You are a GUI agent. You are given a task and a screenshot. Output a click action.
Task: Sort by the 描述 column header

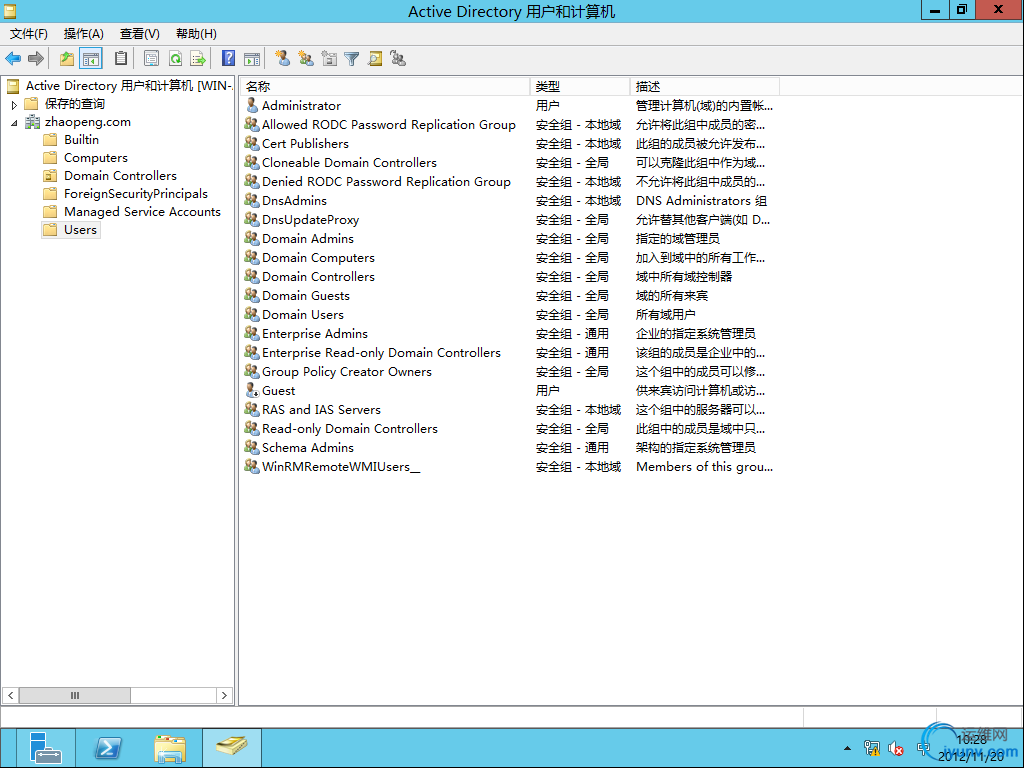point(705,86)
